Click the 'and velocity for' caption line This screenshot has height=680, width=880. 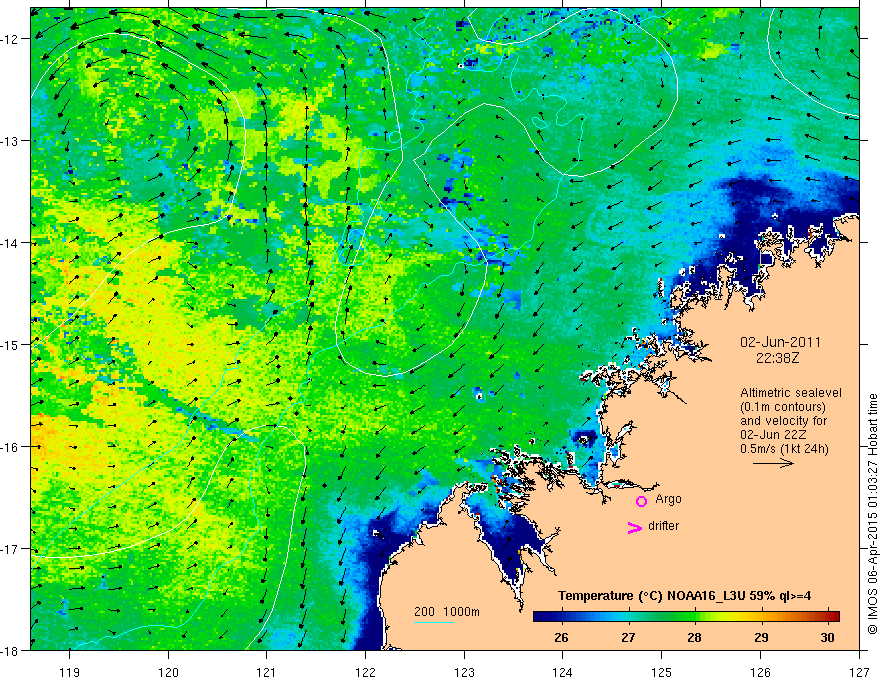pos(783,421)
